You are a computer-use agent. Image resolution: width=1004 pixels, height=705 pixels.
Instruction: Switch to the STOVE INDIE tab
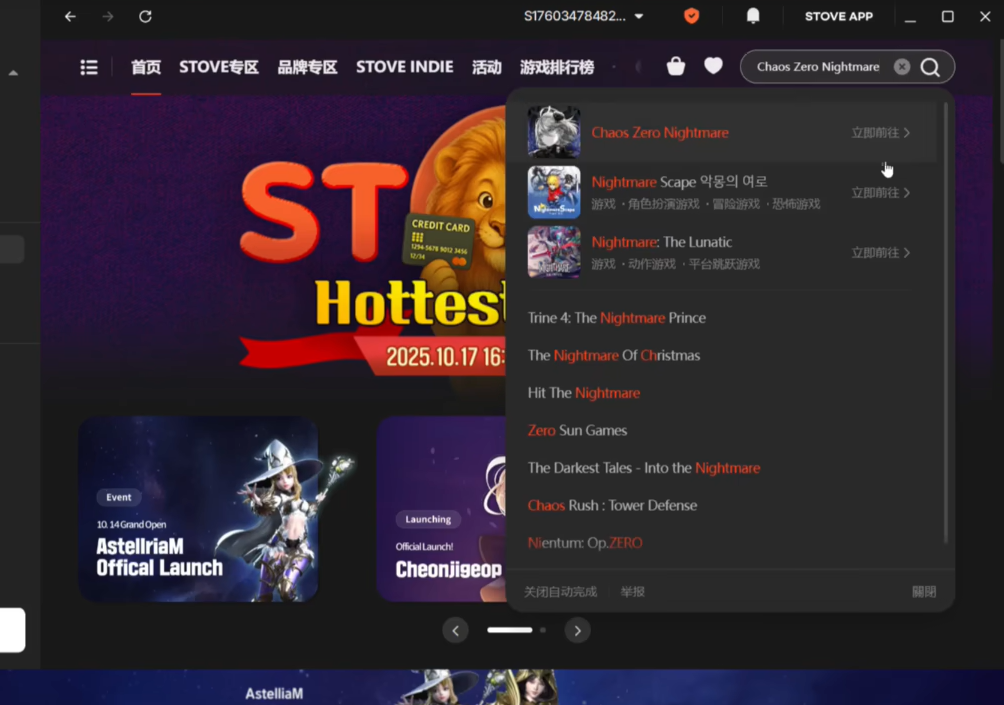pos(404,67)
